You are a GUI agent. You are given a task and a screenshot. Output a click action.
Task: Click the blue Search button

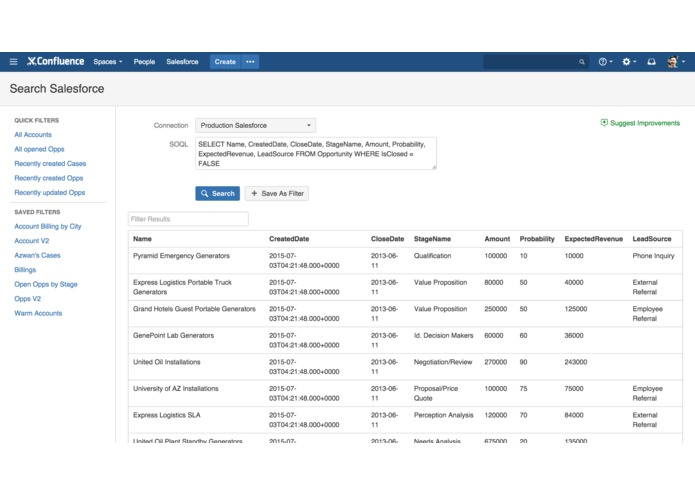tap(218, 194)
